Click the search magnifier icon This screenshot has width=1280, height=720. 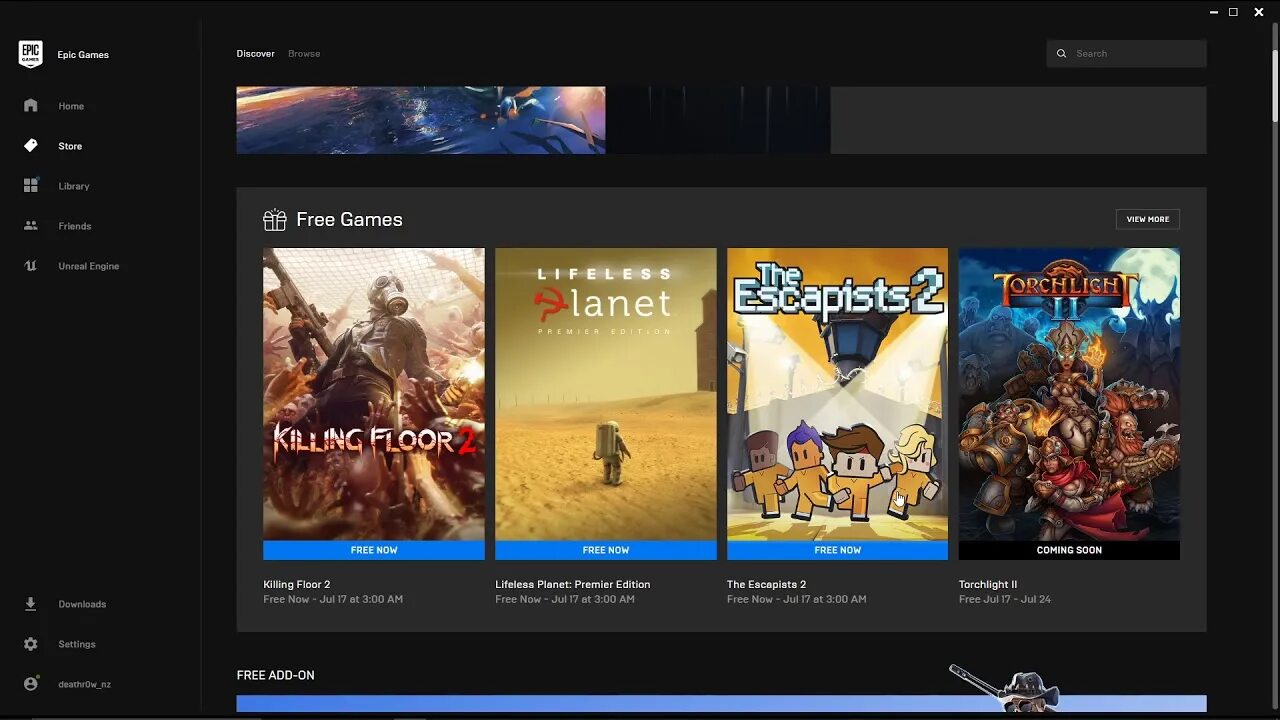pos(1062,54)
